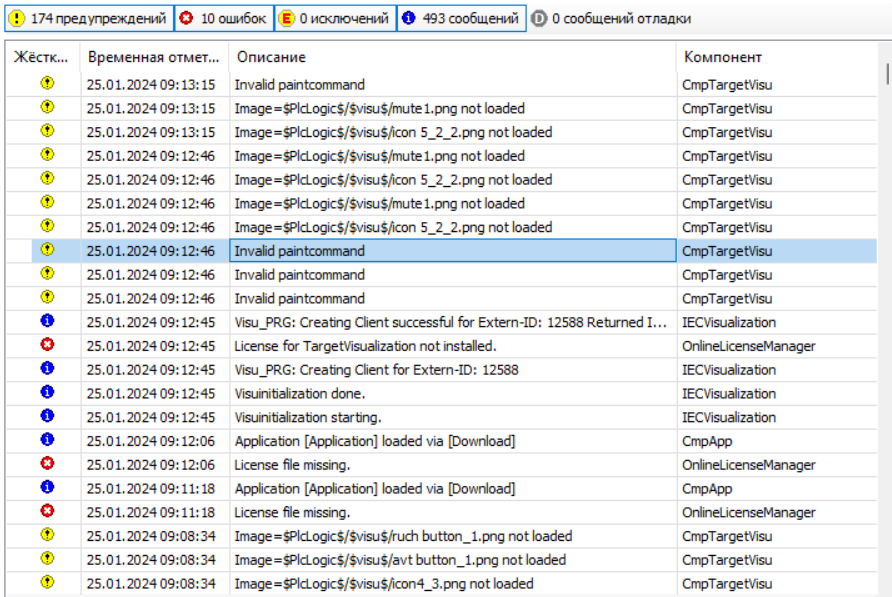Click info icon of 09:11:18 Application loaded row
The width and height of the screenshot is (892, 597).
click(x=47, y=488)
